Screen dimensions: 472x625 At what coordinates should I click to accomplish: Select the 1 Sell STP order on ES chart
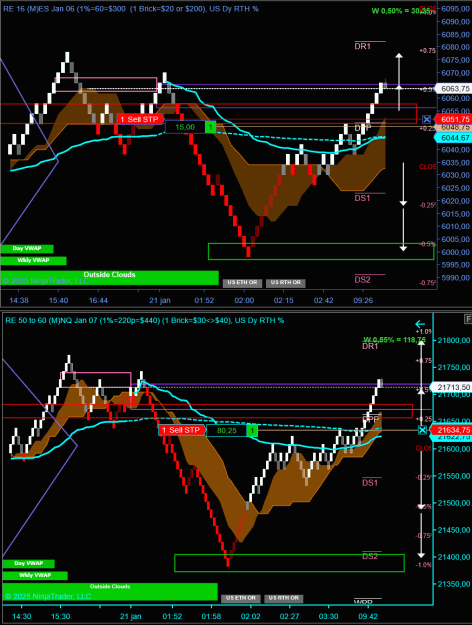140,119
